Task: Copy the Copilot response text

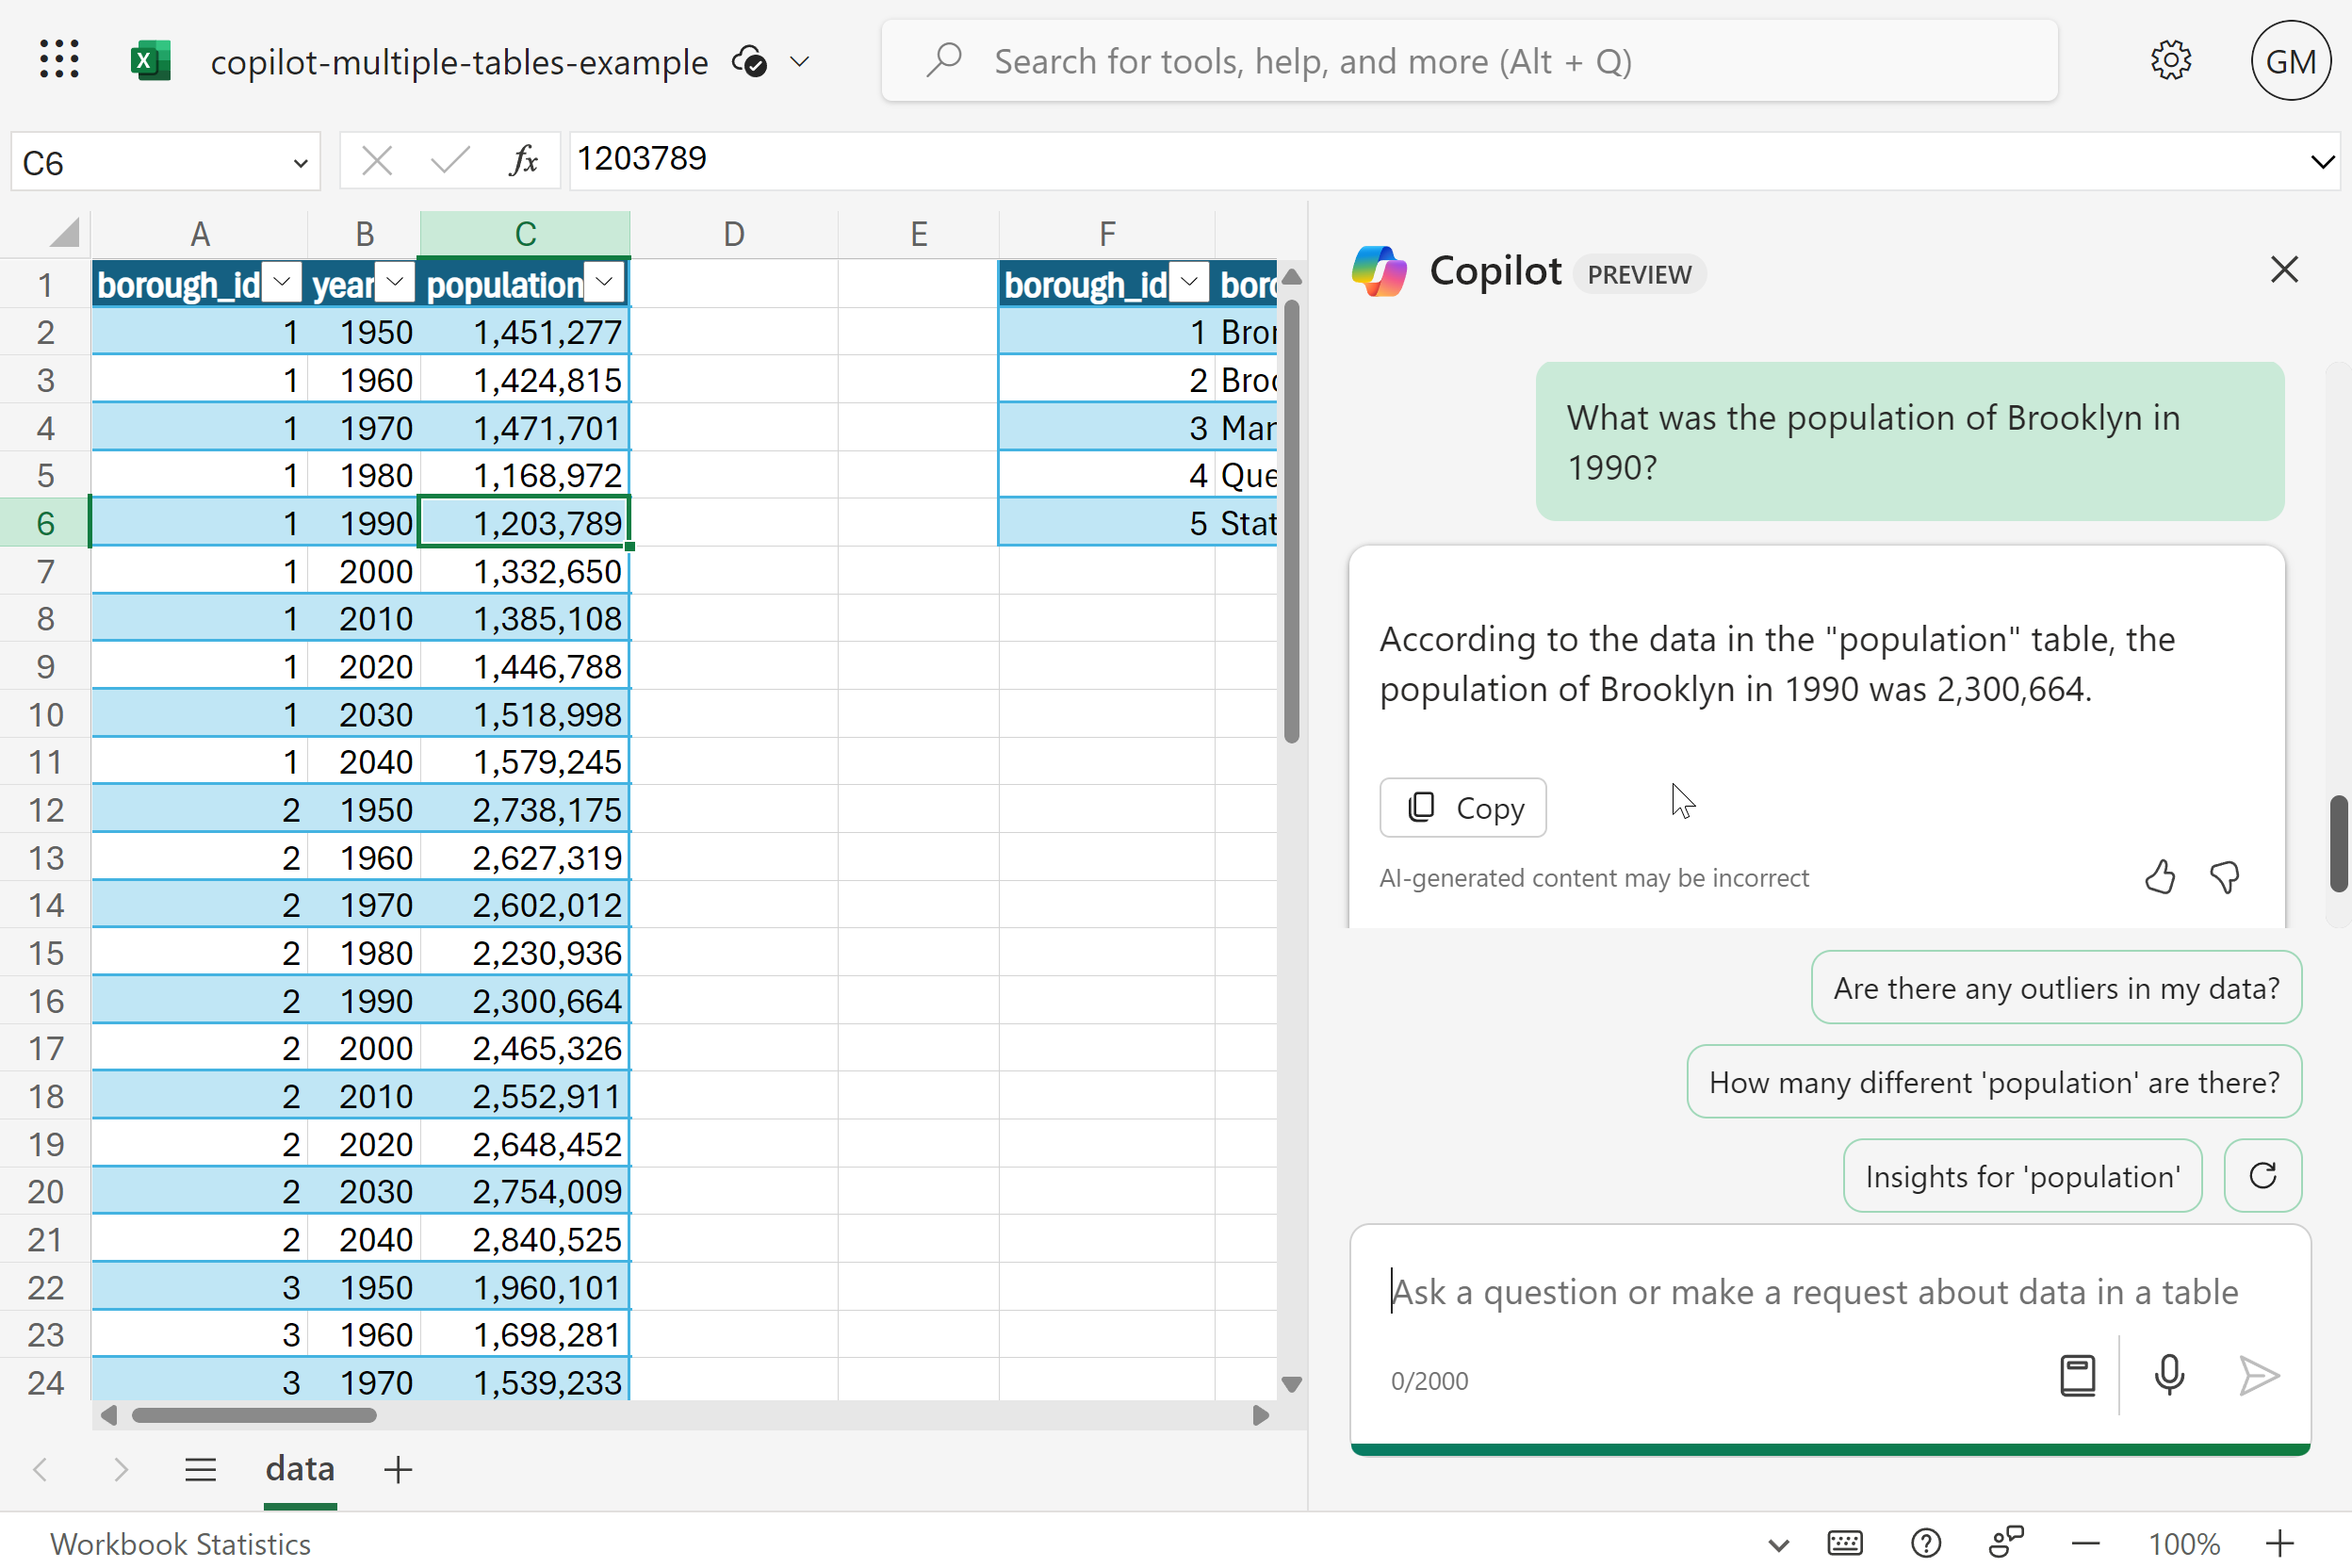Action: [1462, 807]
